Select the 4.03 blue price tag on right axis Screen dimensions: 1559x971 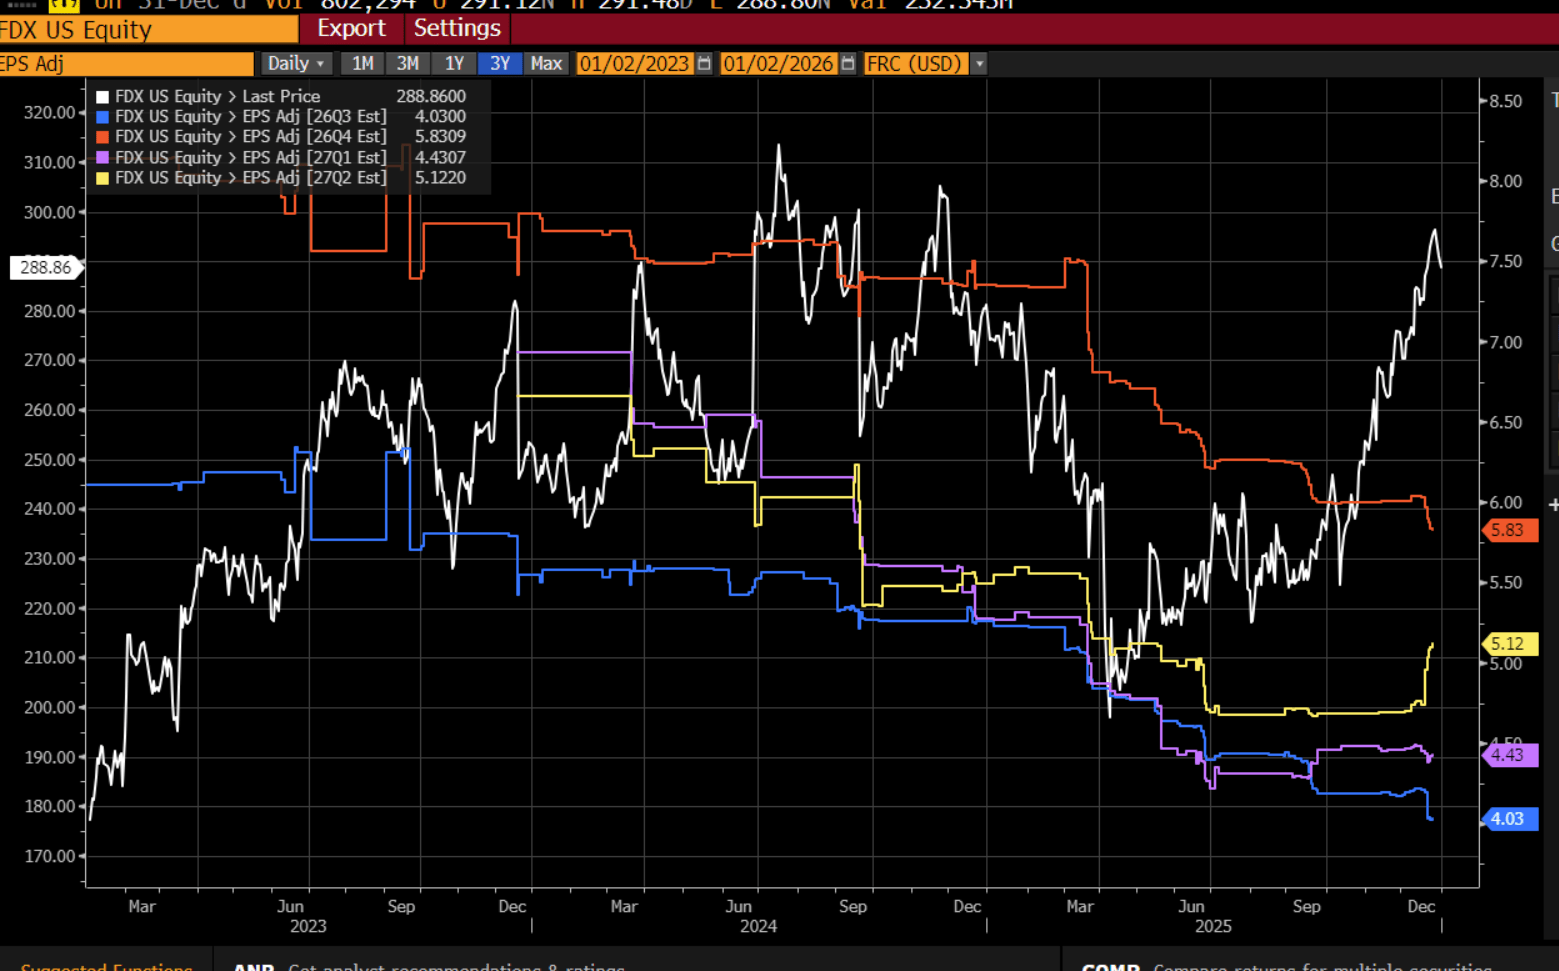[1510, 819]
